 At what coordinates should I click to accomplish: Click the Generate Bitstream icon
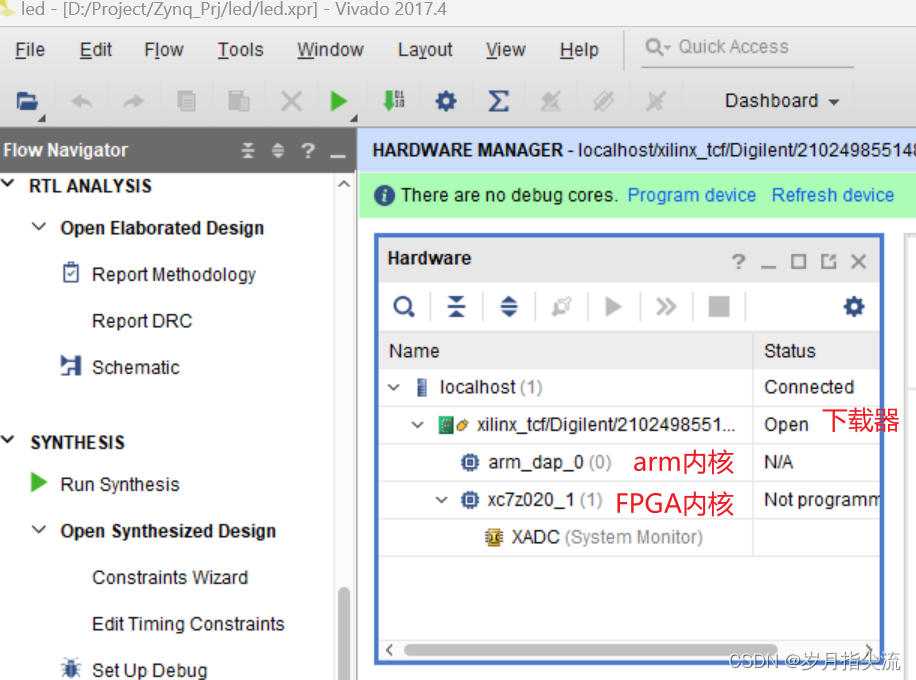tap(394, 100)
